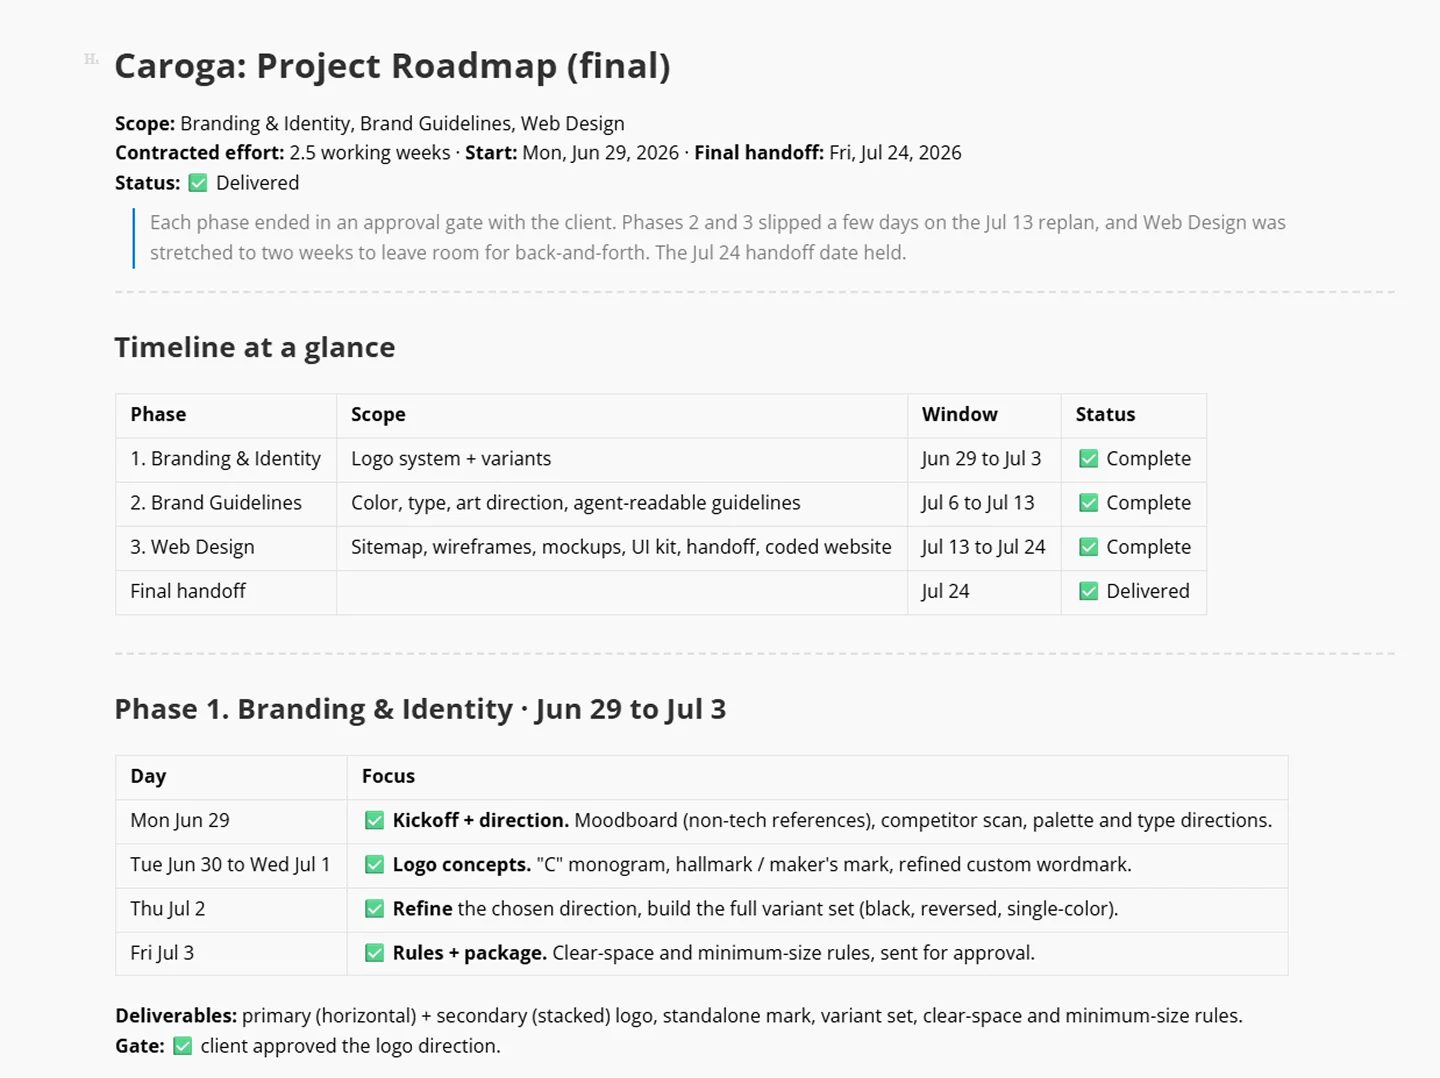Screen dimensions: 1440x1078
Task: Click the Complete checkmark in Brand Guidelines row
Action: (1089, 503)
